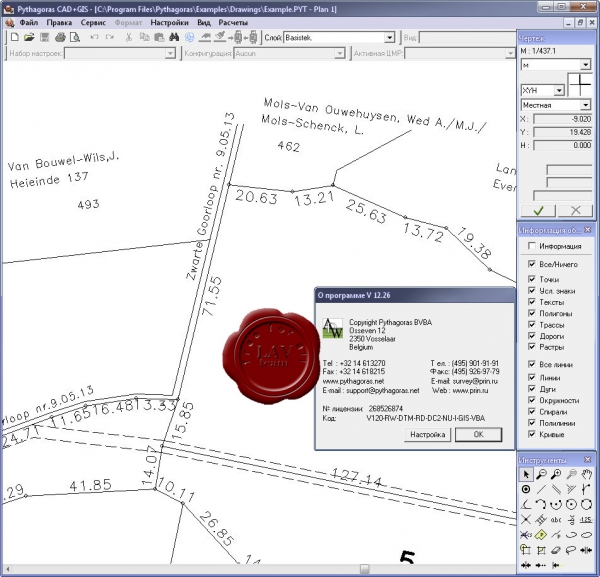Toggle the Тексты checkbox

532,302
